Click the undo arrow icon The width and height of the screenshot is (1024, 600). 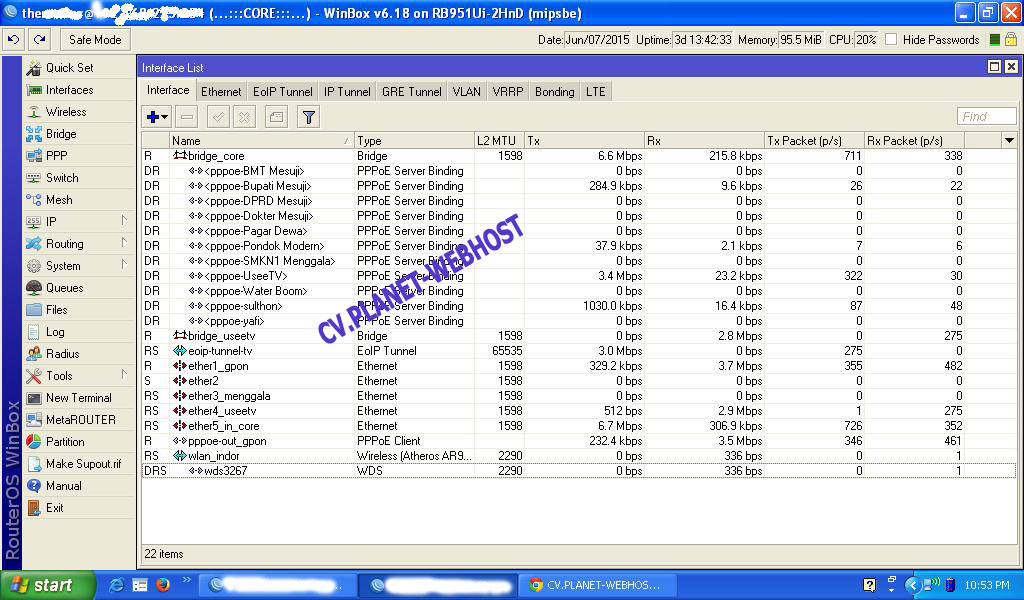tap(14, 40)
